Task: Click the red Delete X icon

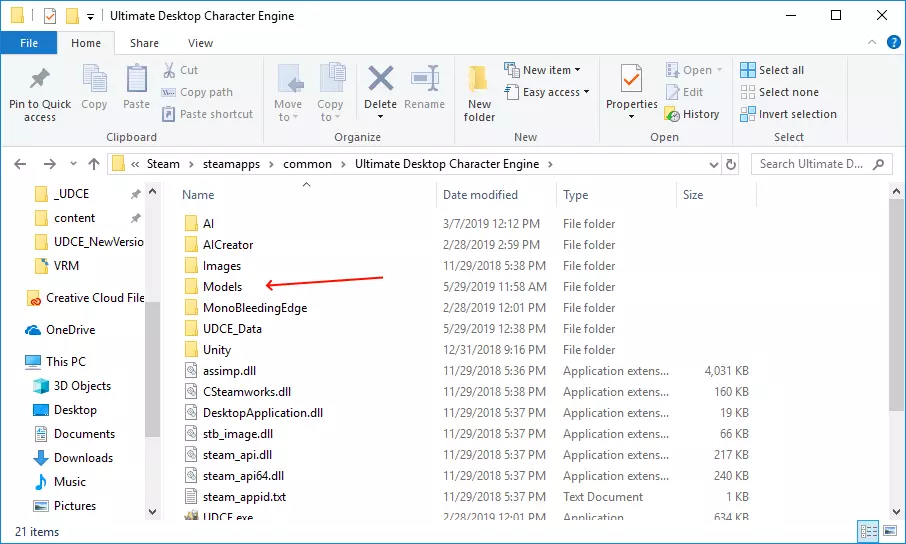Action: coord(381,79)
